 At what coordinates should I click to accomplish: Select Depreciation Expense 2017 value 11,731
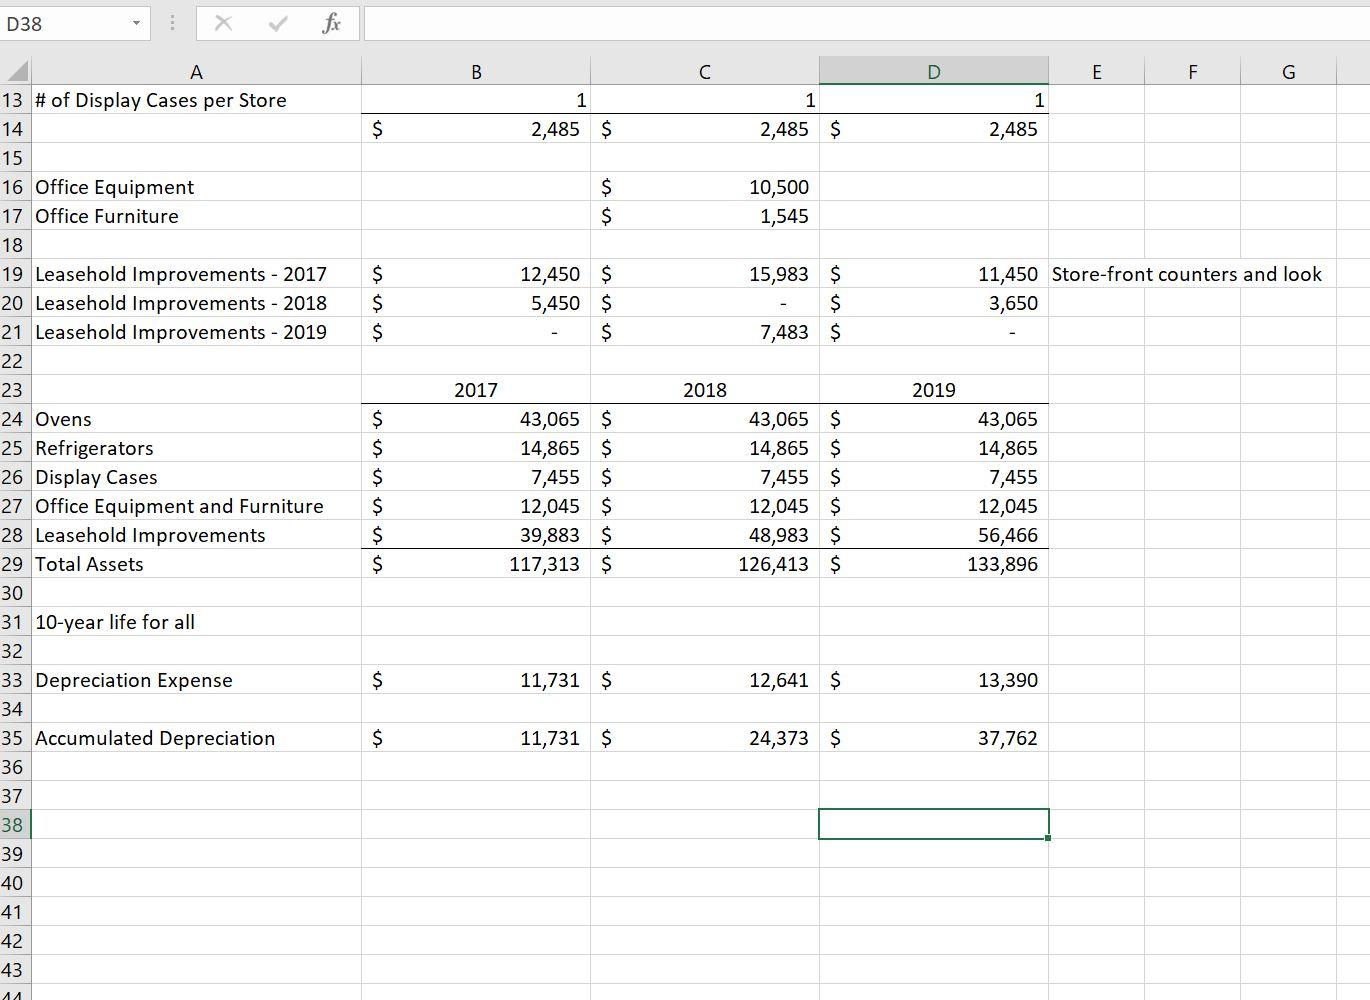pos(476,680)
